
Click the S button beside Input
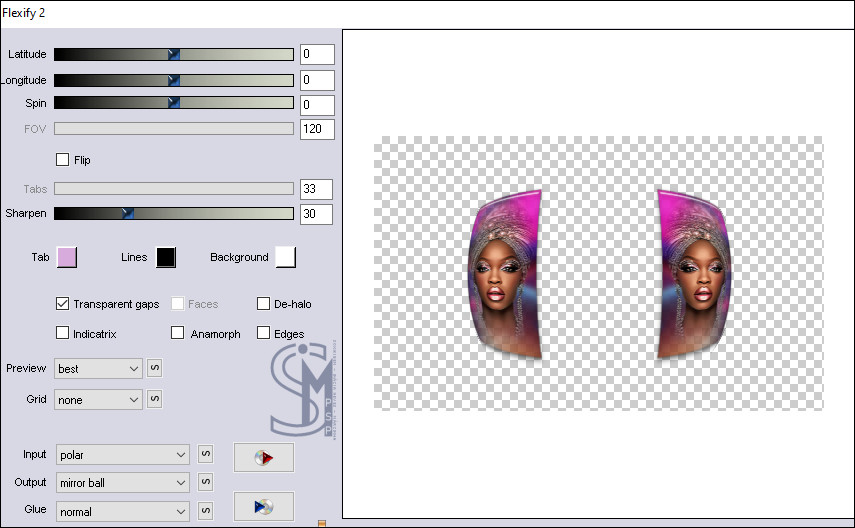[x=205, y=455]
